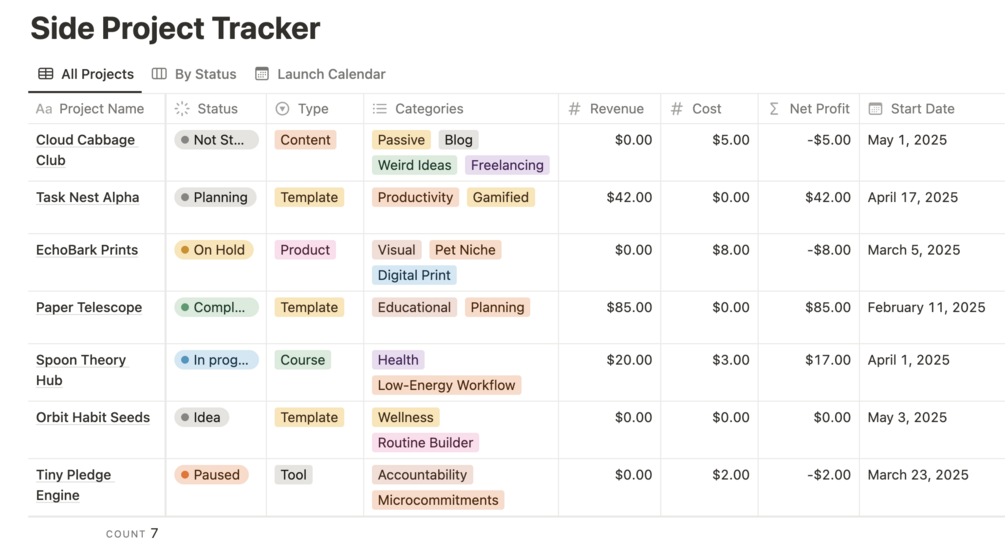Image resolution: width=1005 pixels, height=555 pixels.
Task: Click the hash icon beside Revenue header
Action: pyautogui.click(x=574, y=109)
